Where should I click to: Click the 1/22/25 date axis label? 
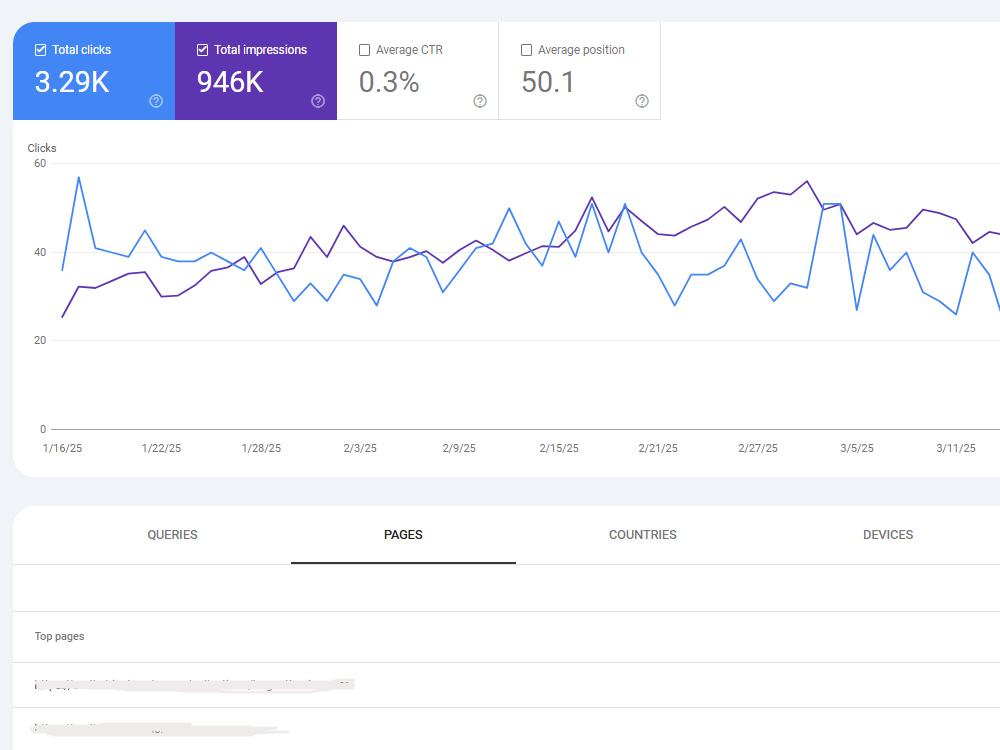tap(161, 448)
